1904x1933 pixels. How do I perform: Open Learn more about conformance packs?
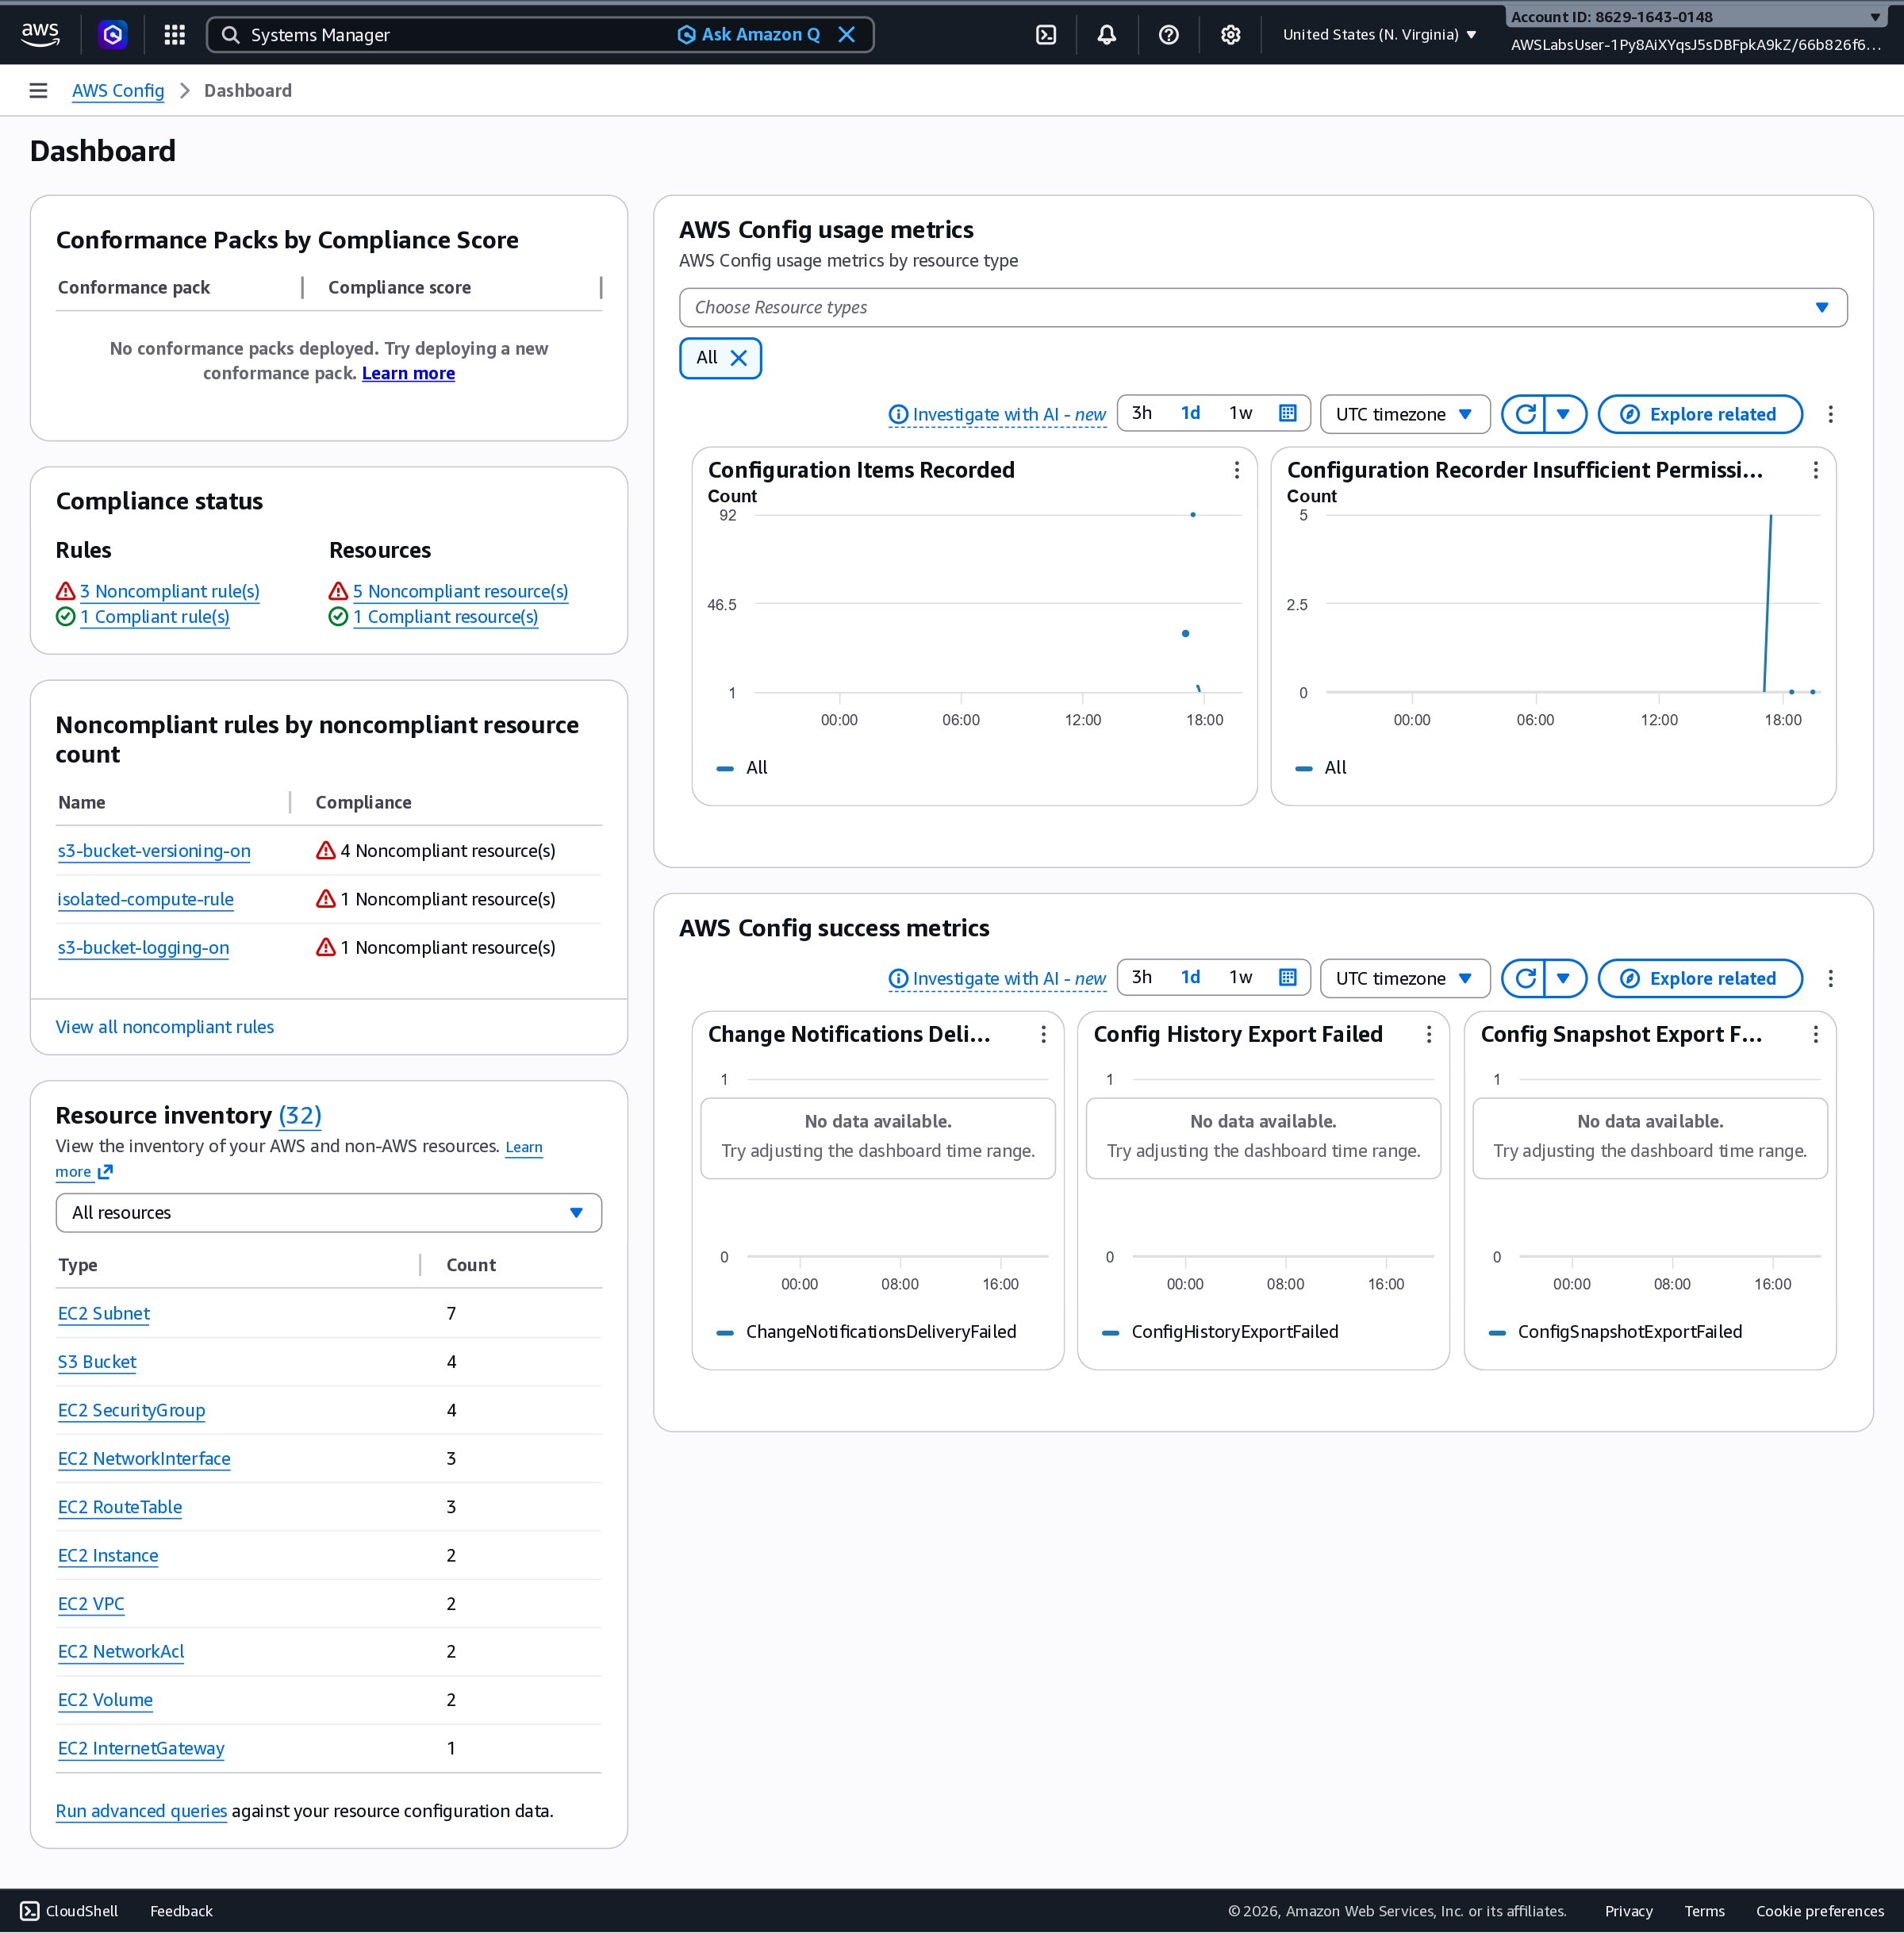pos(408,373)
